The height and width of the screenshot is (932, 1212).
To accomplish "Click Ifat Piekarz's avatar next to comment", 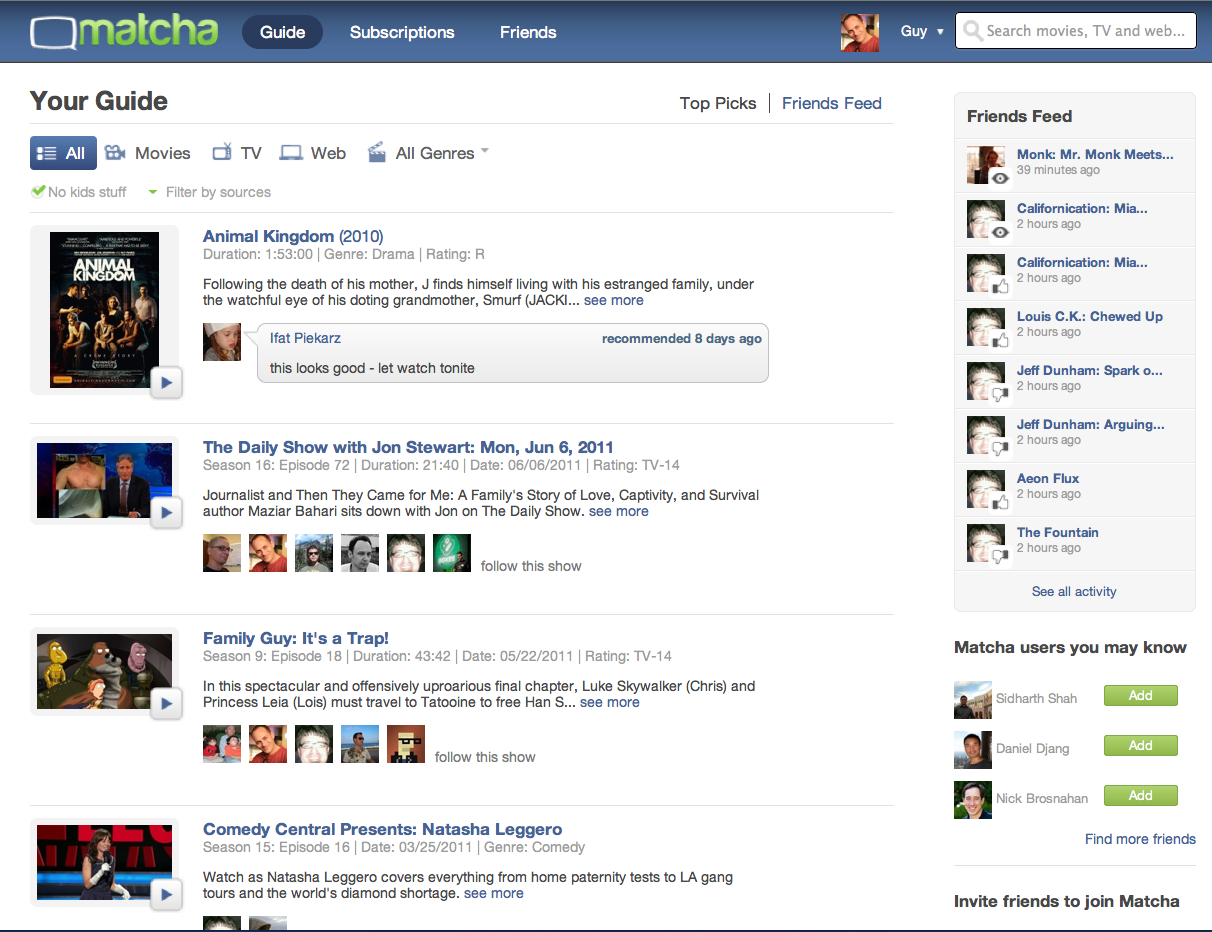I will pyautogui.click(x=222, y=342).
